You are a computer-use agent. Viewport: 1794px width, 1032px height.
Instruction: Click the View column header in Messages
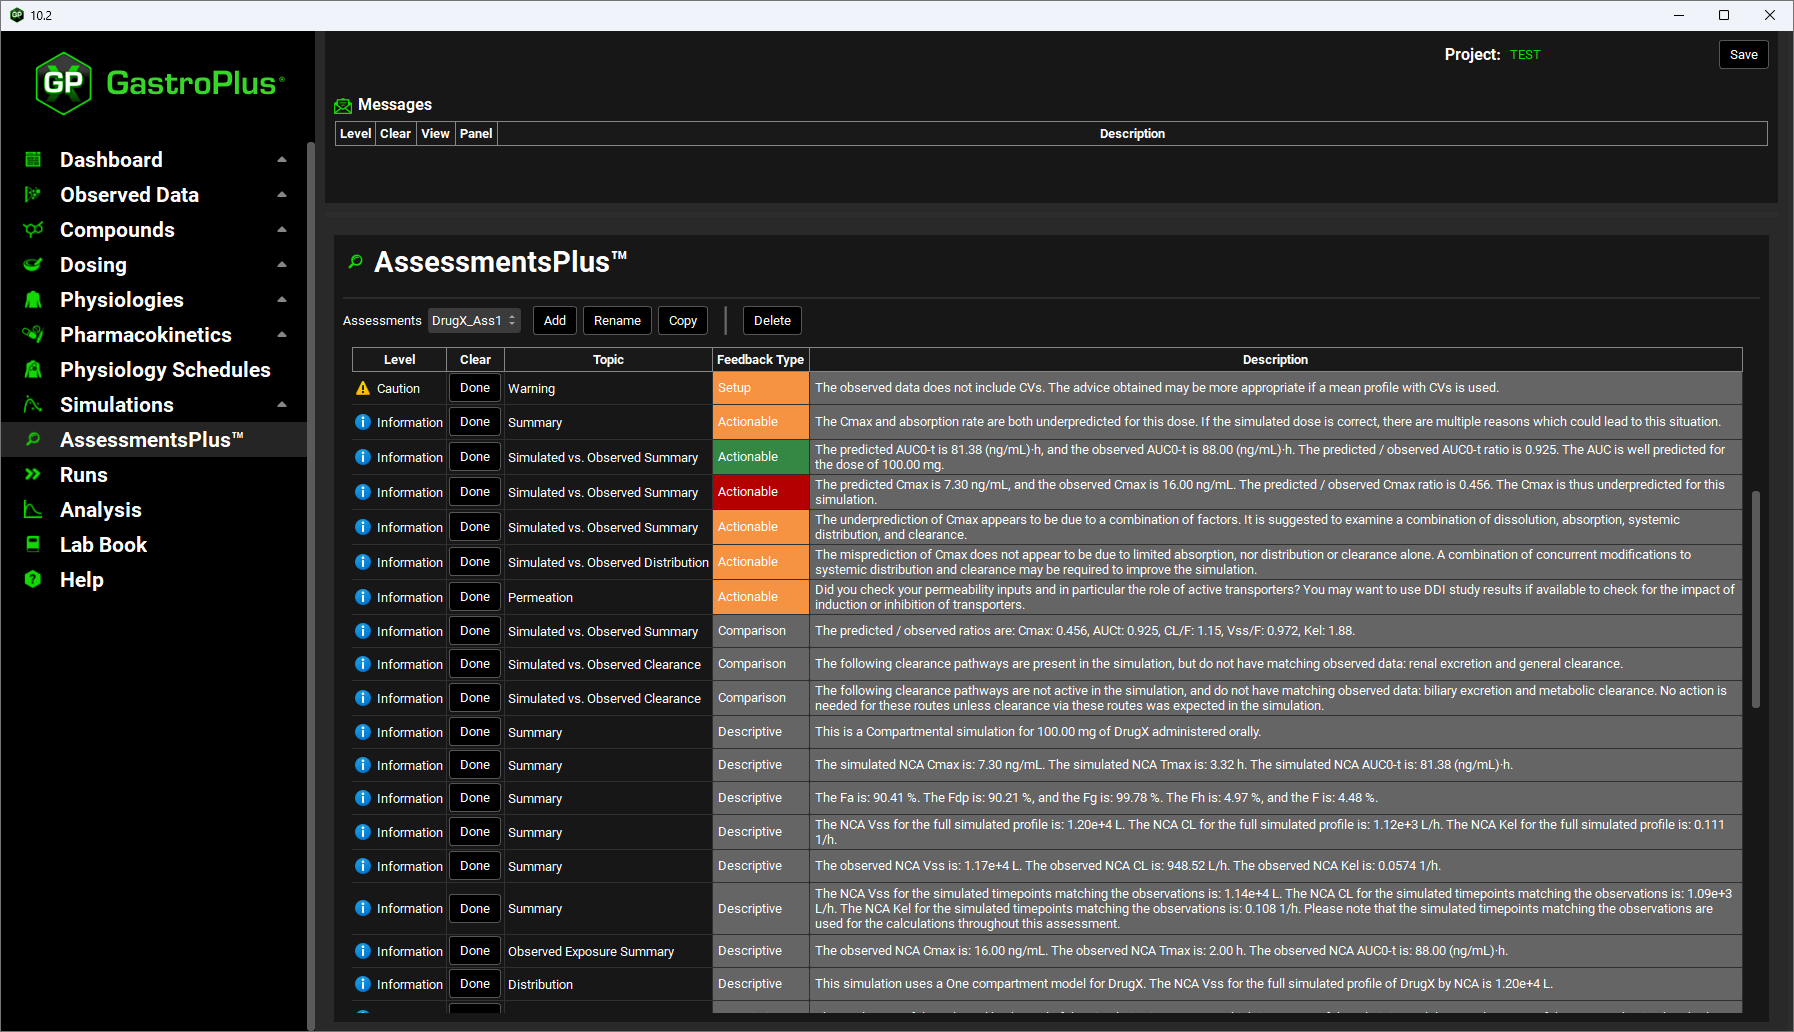point(435,134)
